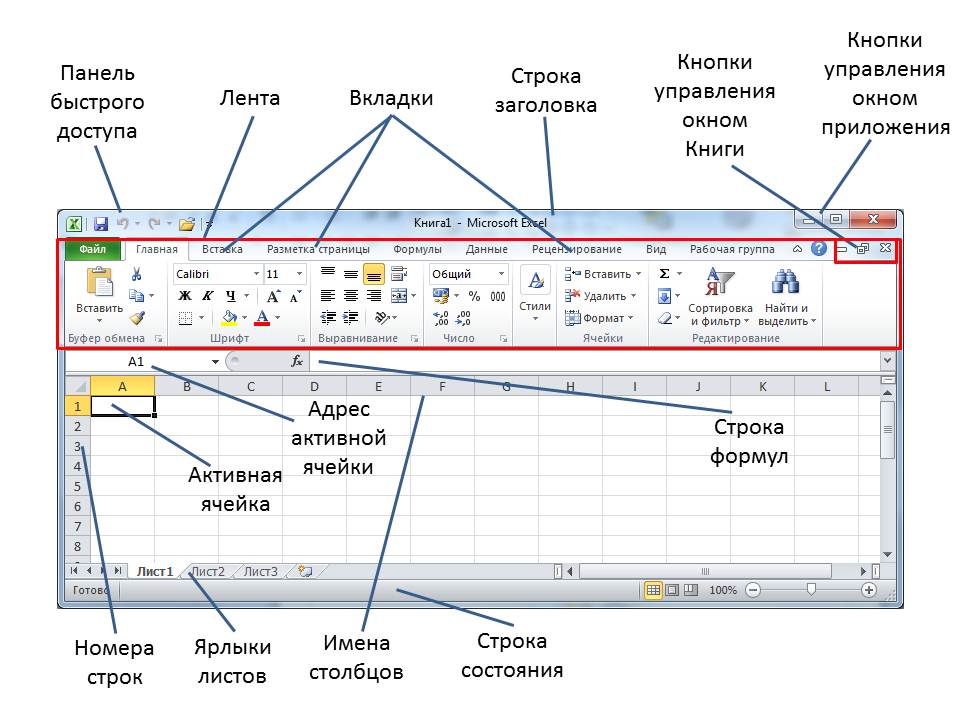Open the Общий number format dropdown
The width and height of the screenshot is (960, 720).
click(x=501, y=274)
